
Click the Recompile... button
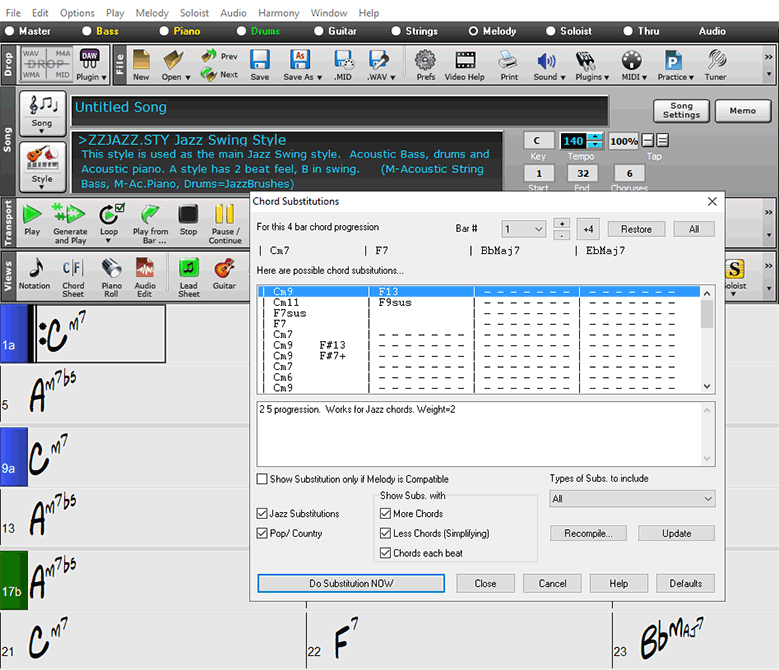588,533
